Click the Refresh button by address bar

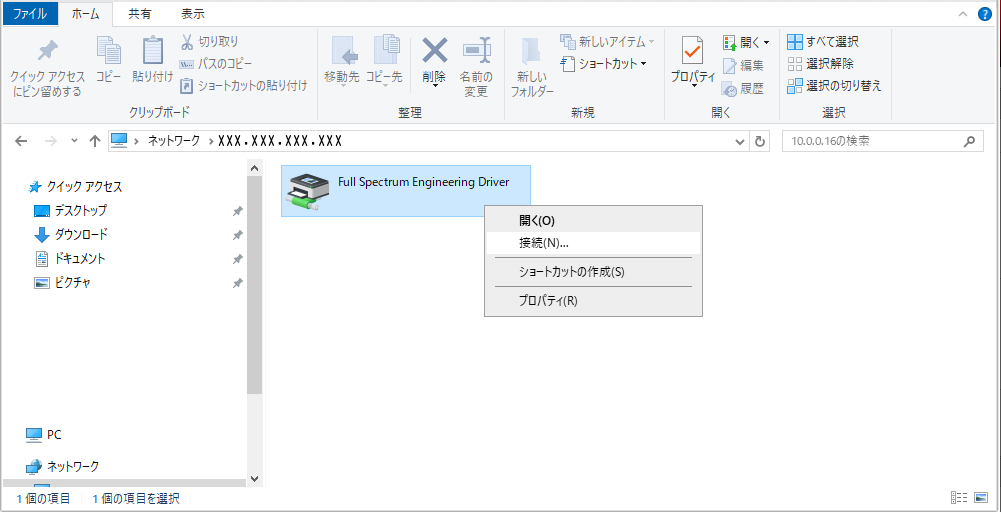click(760, 141)
